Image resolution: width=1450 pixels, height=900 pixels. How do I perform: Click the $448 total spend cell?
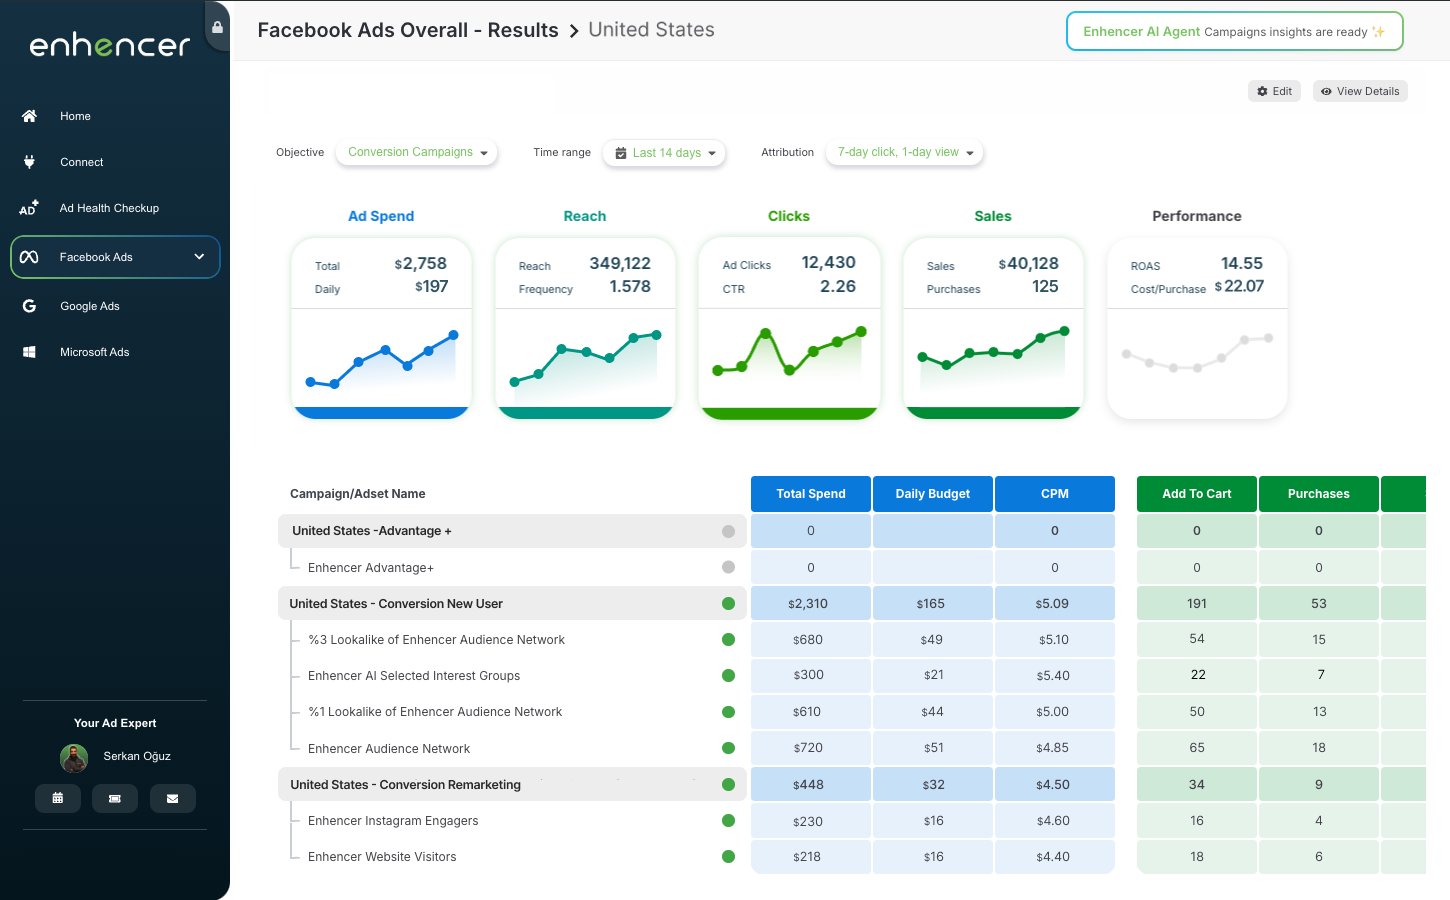pos(811,784)
